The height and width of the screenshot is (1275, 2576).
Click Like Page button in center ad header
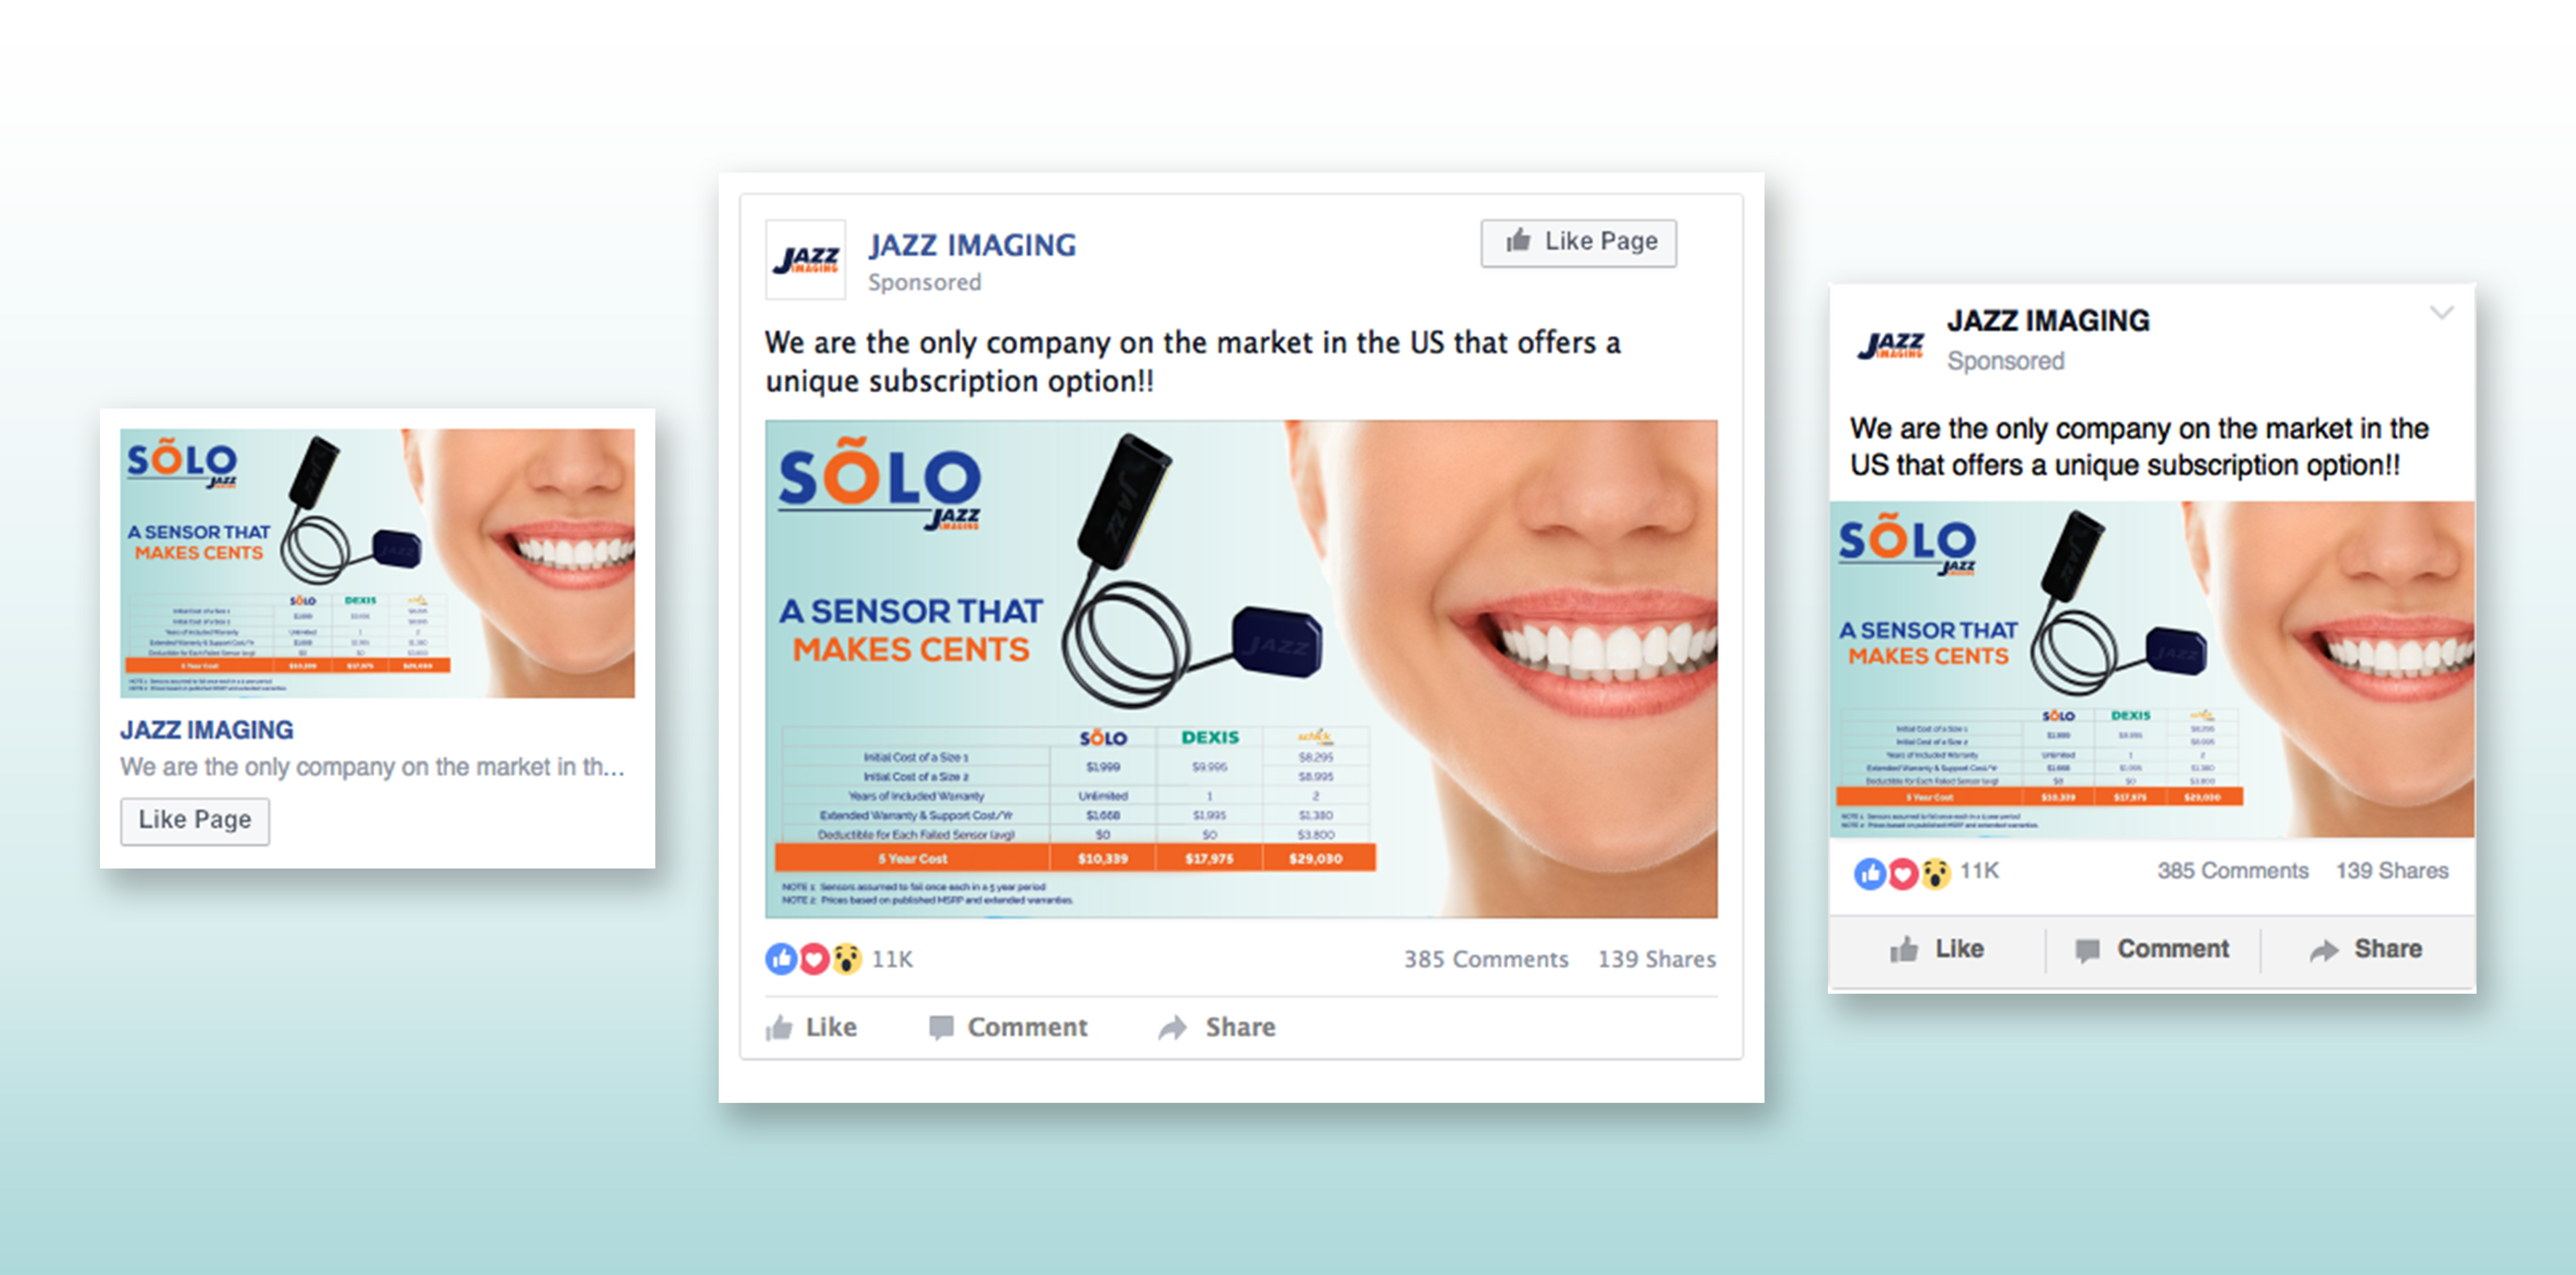point(1579,242)
